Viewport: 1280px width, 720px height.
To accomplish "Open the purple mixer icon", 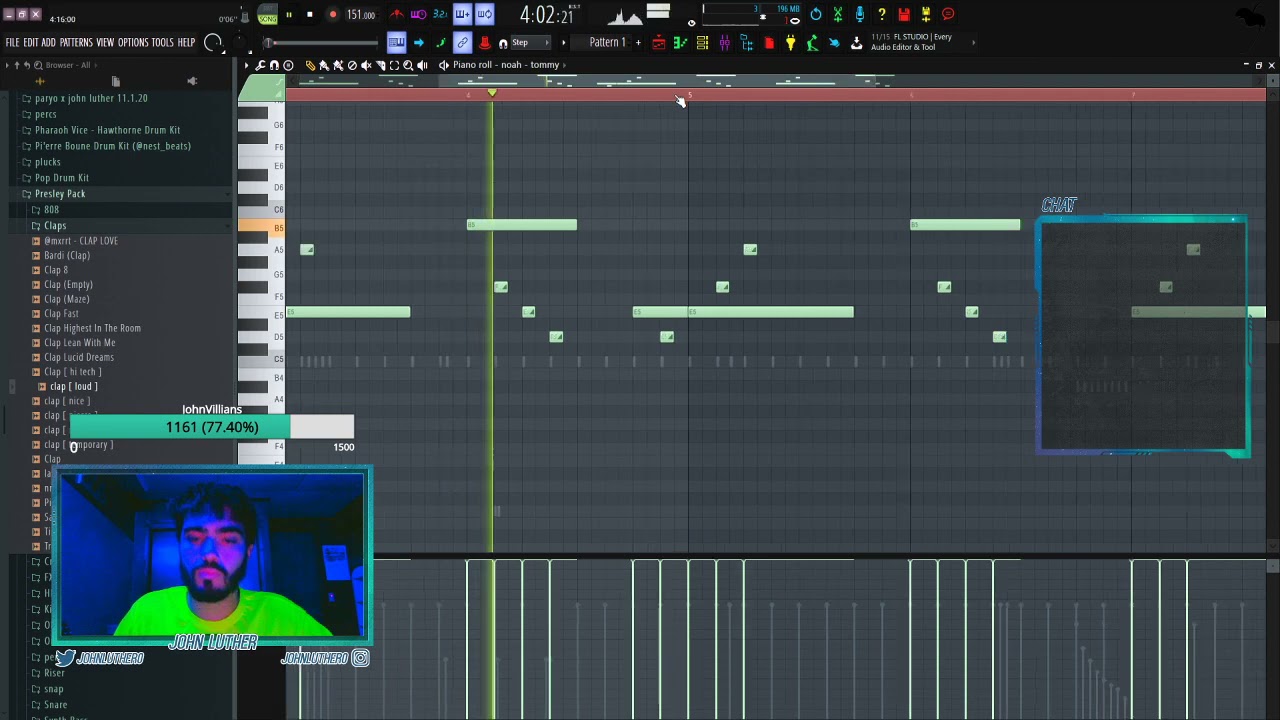I will [x=725, y=43].
